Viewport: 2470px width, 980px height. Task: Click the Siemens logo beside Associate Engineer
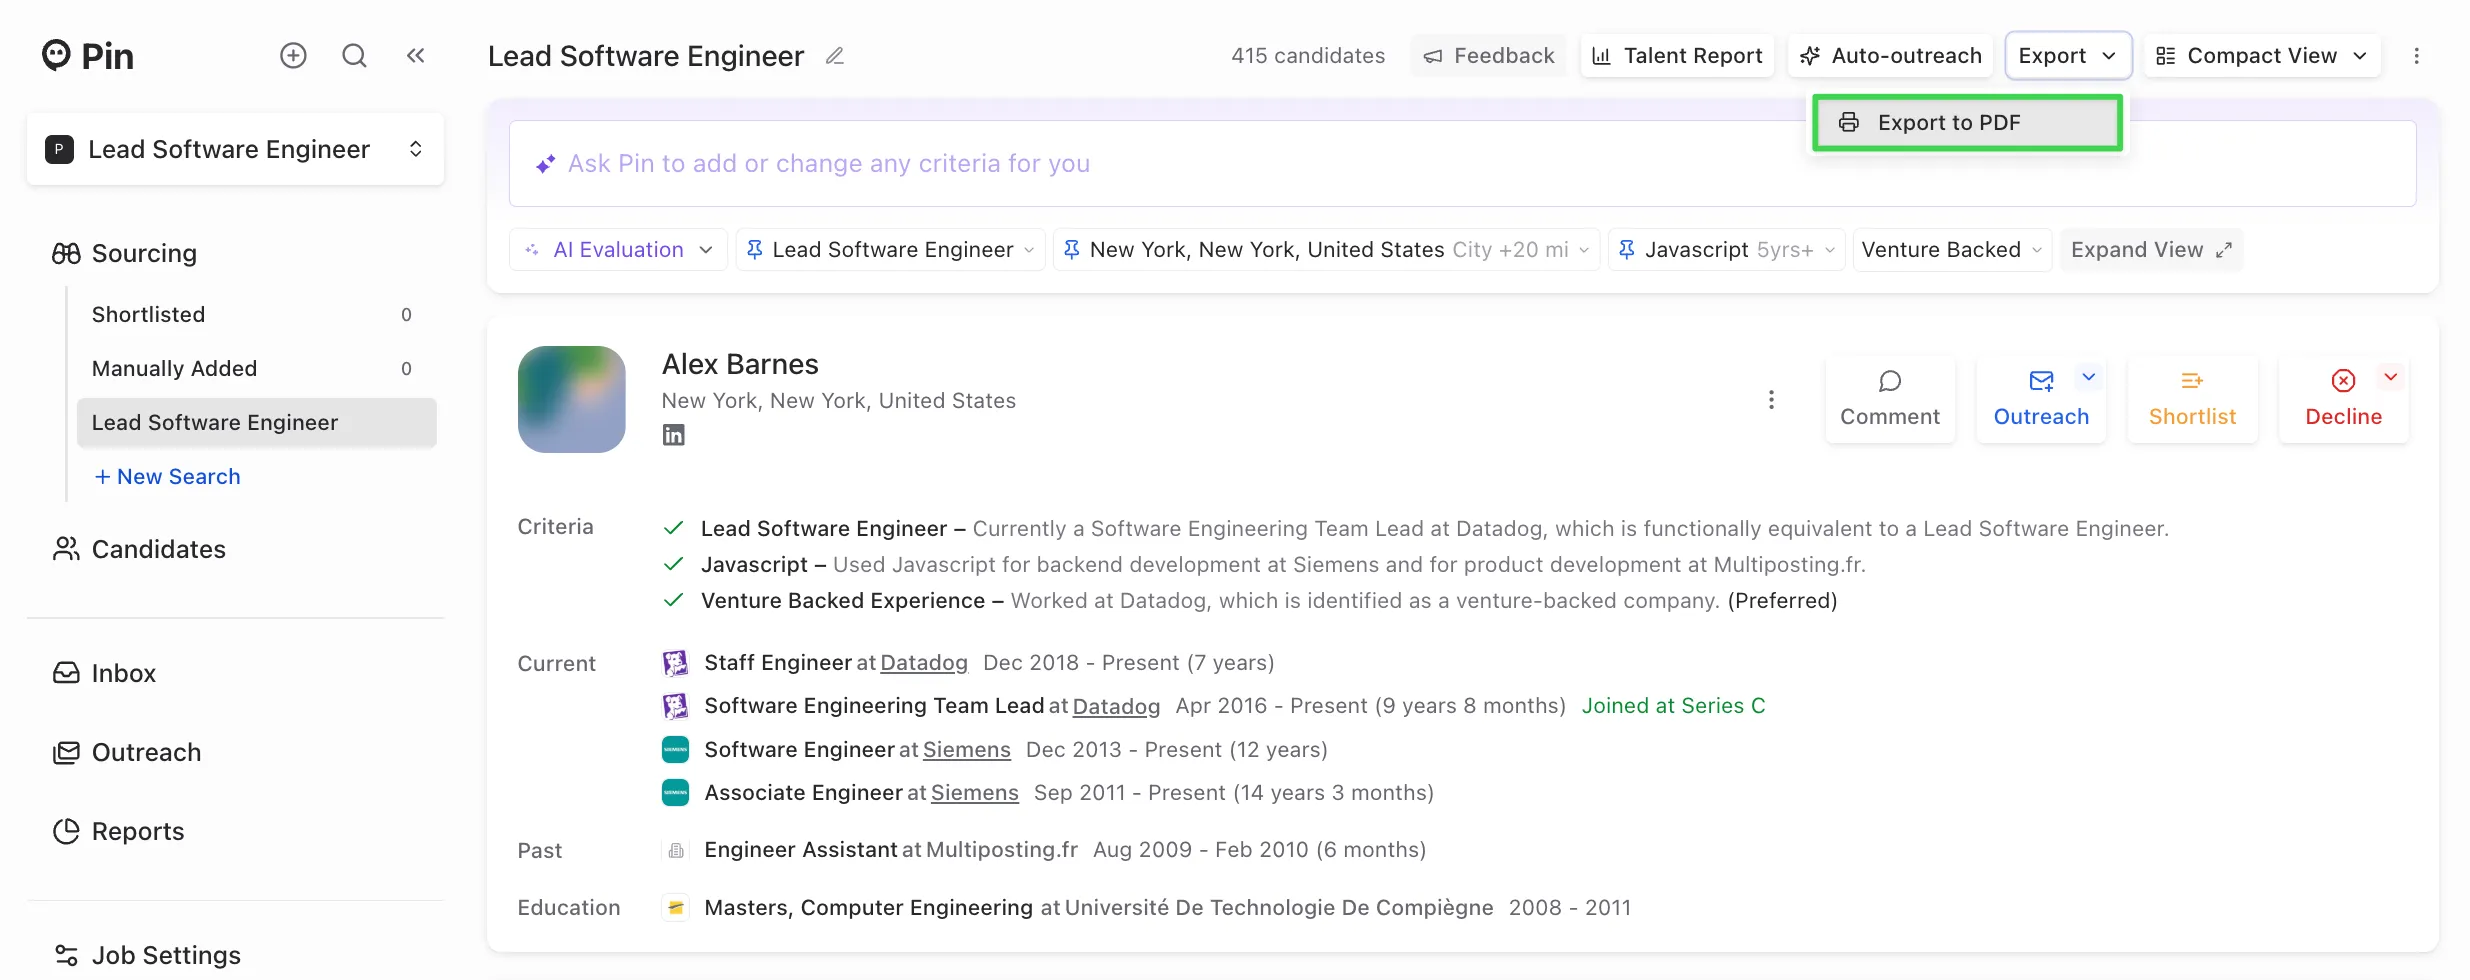click(x=675, y=793)
